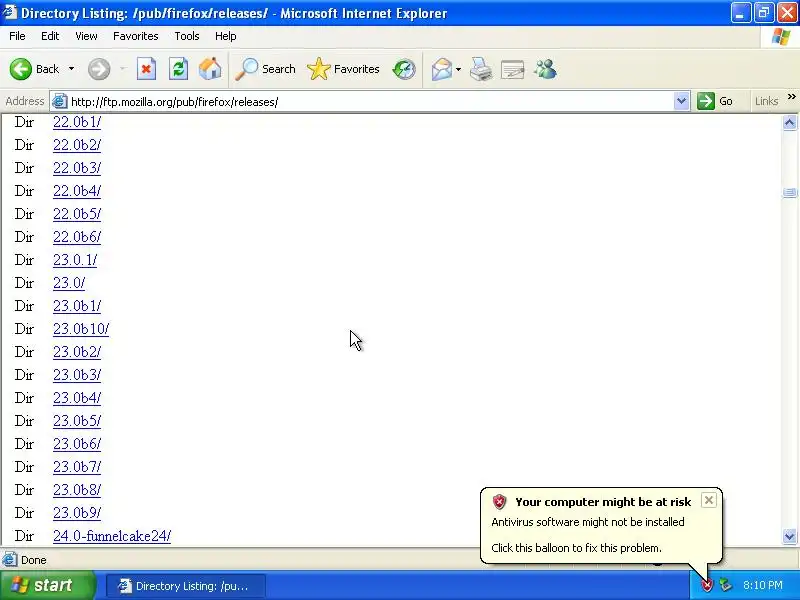Open the 22.0b1/ directory link

click(x=77, y=122)
